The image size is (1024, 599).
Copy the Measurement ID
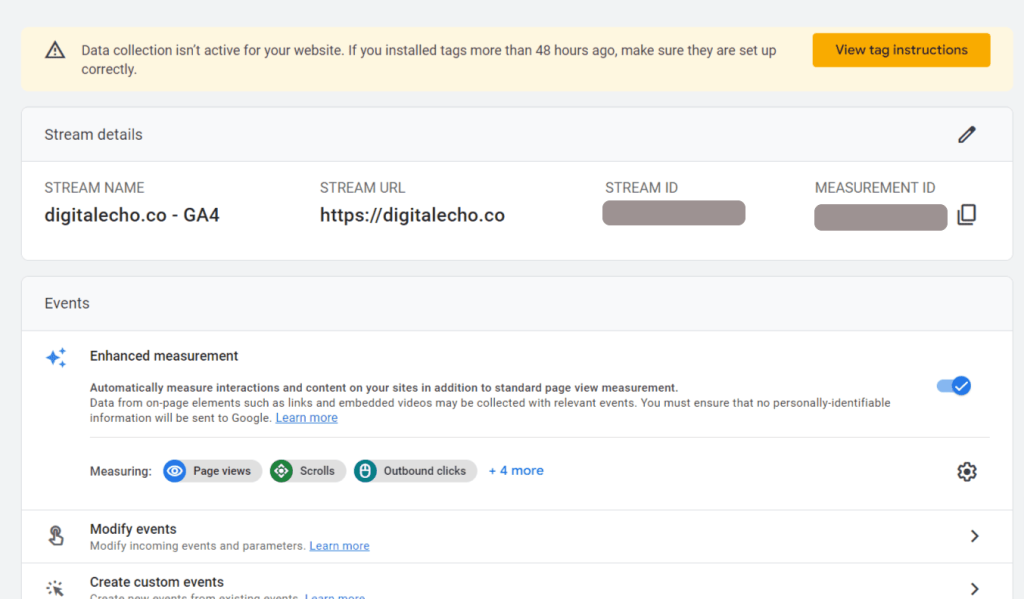[967, 215]
